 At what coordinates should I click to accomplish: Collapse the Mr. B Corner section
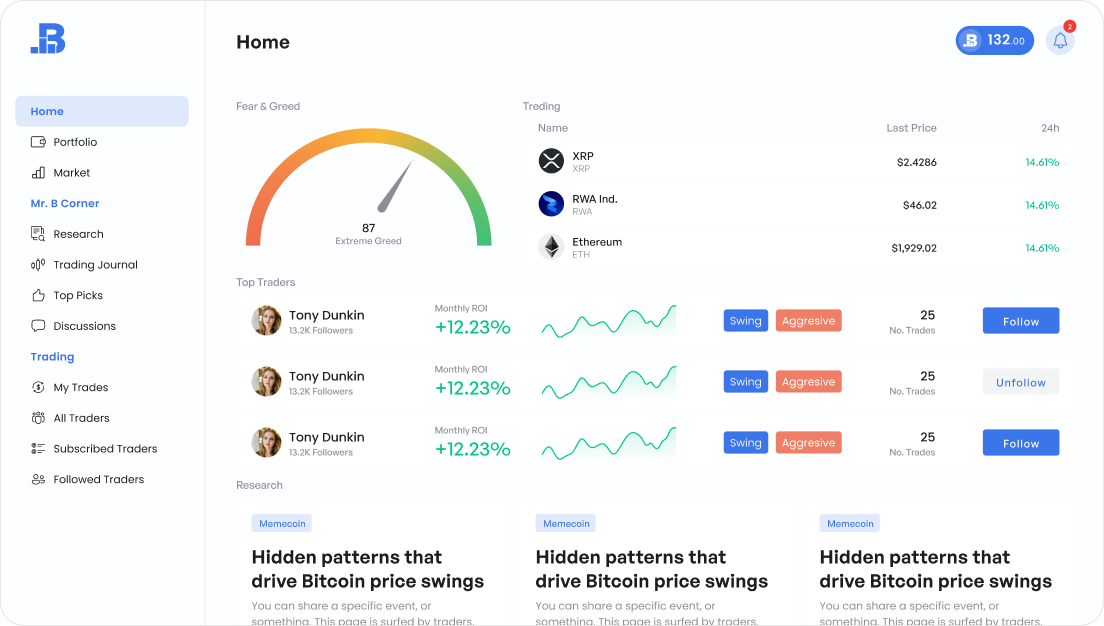coord(65,203)
